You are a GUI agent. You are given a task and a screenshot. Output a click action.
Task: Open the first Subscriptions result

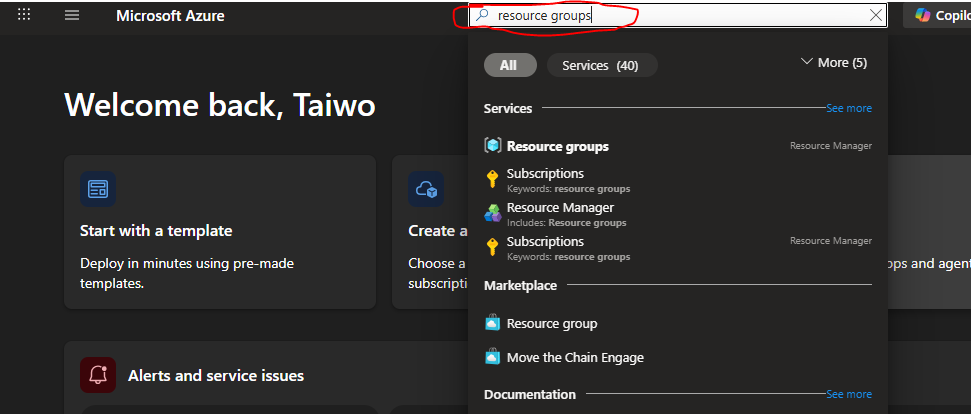click(677, 179)
